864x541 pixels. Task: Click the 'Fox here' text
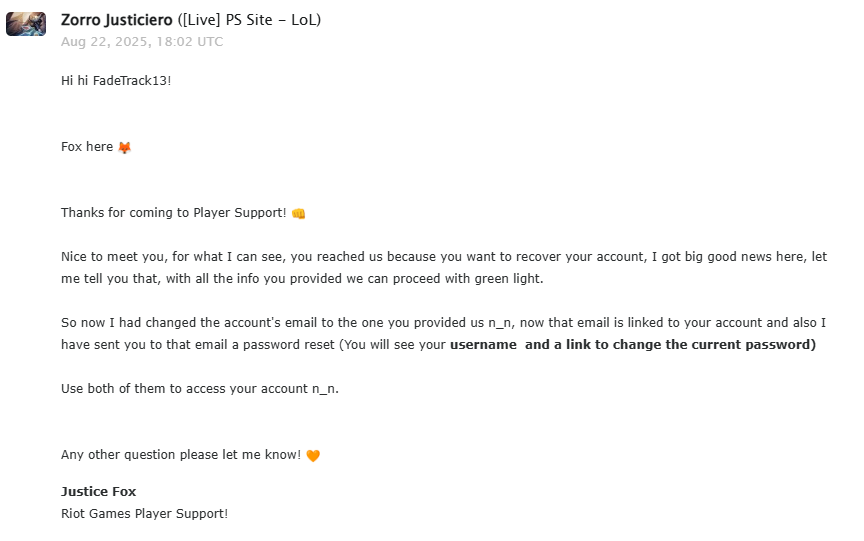coord(87,147)
